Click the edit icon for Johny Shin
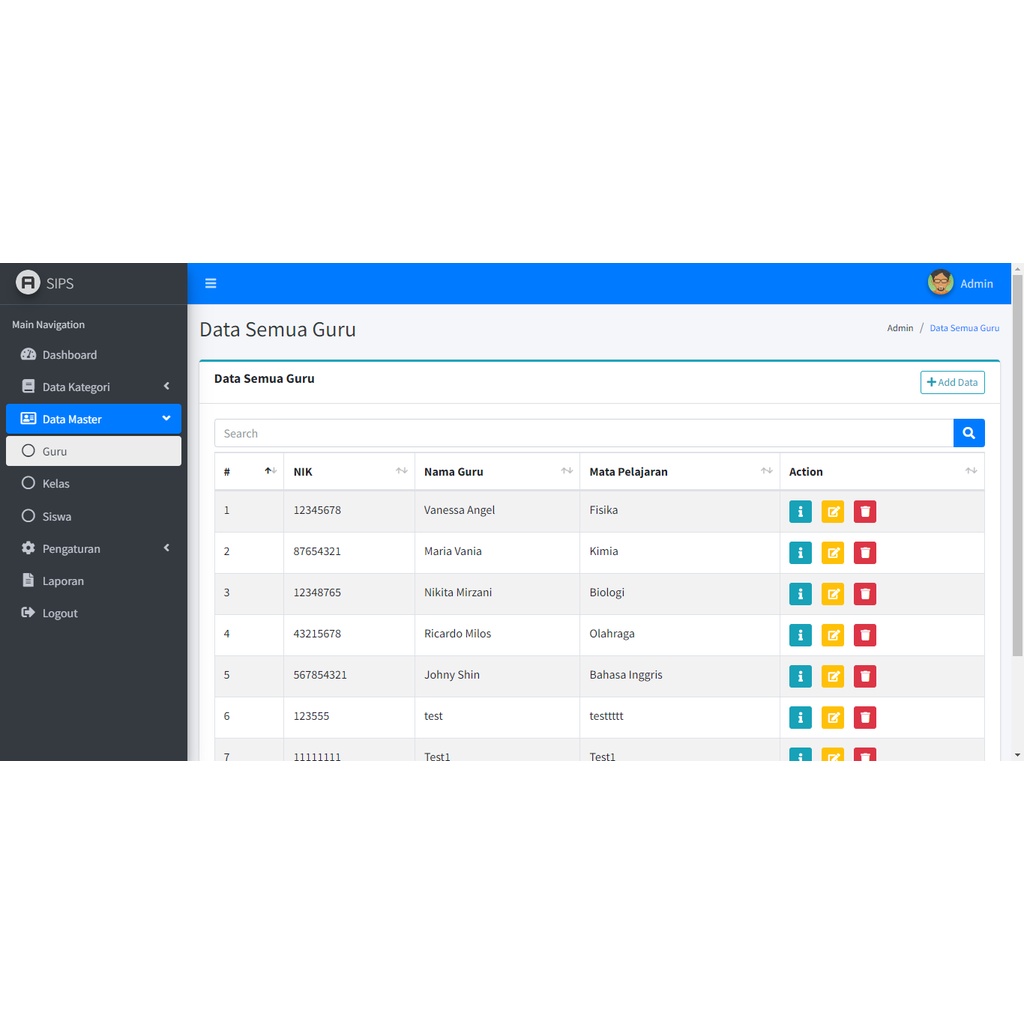This screenshot has width=1024, height=1024. click(832, 676)
